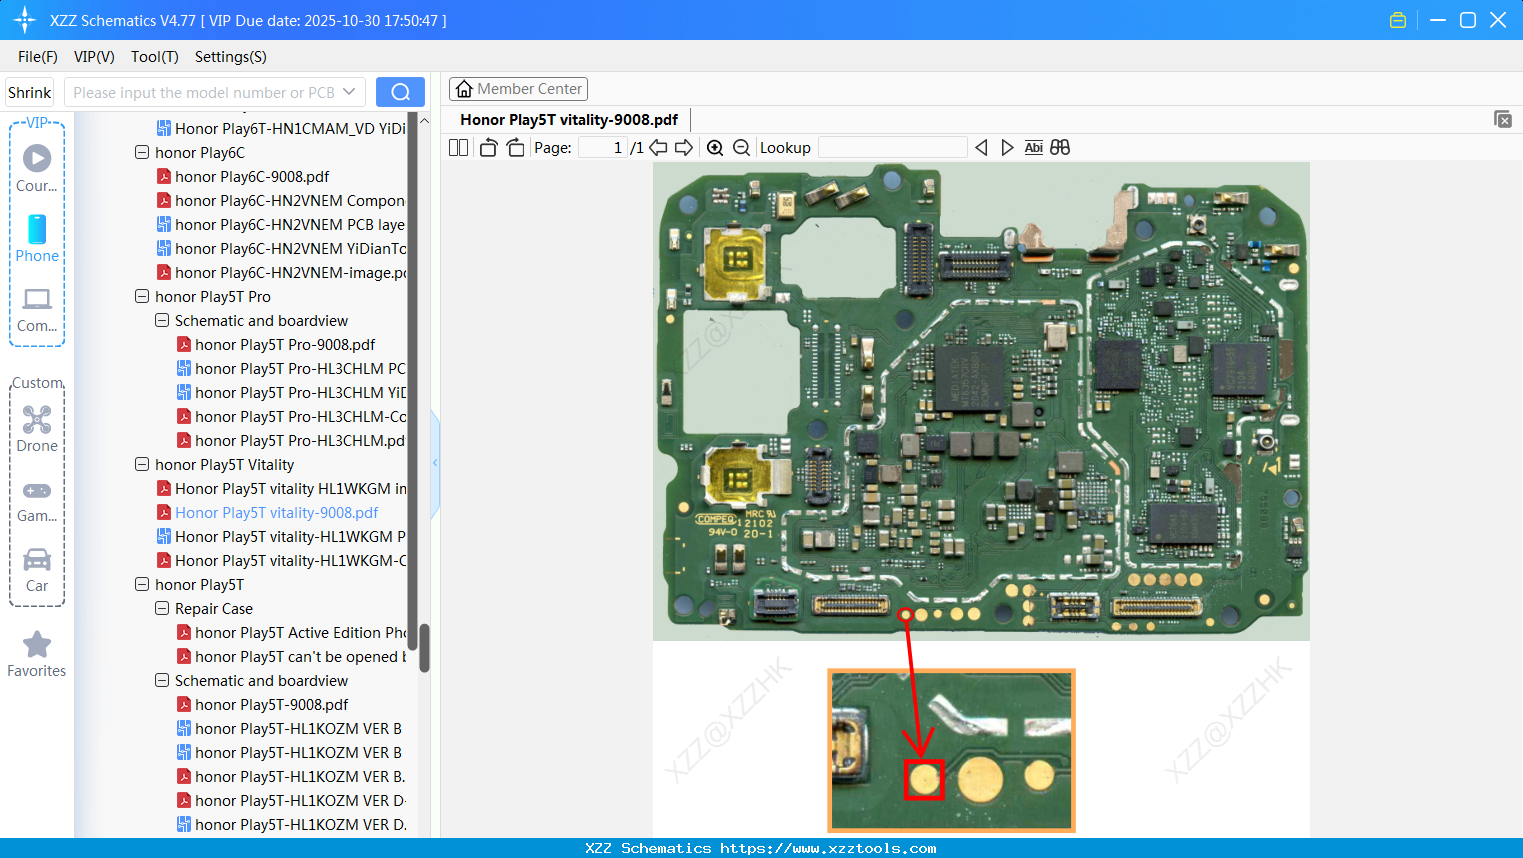Rotate the page counterclockwise
This screenshot has height=858, width=1523.
pyautogui.click(x=488, y=148)
